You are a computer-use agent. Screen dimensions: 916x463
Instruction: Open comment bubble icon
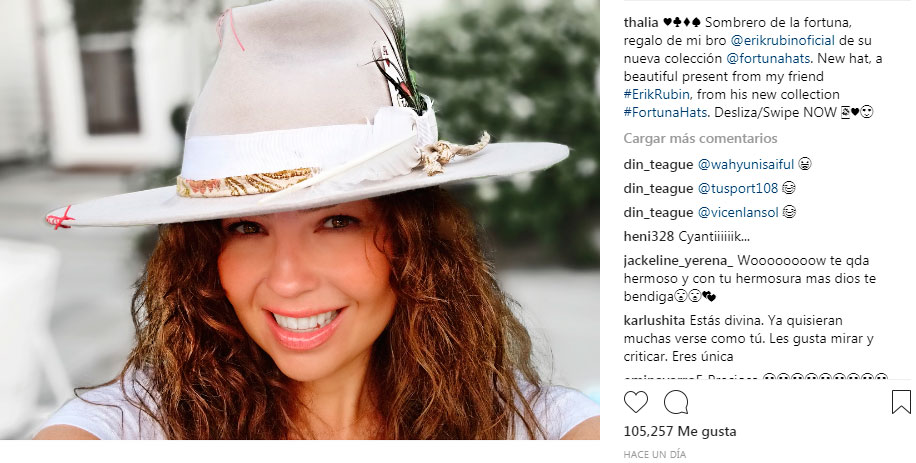tap(676, 402)
